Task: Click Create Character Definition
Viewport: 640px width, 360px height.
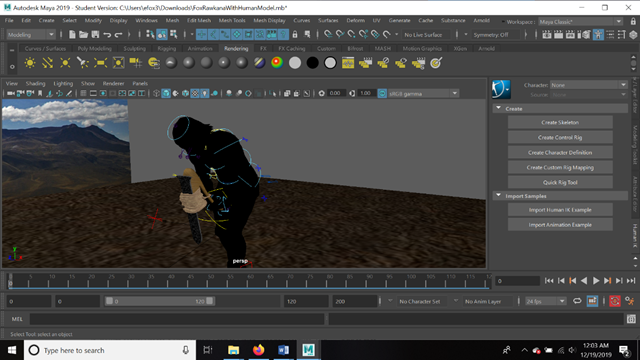Action: [560, 153]
